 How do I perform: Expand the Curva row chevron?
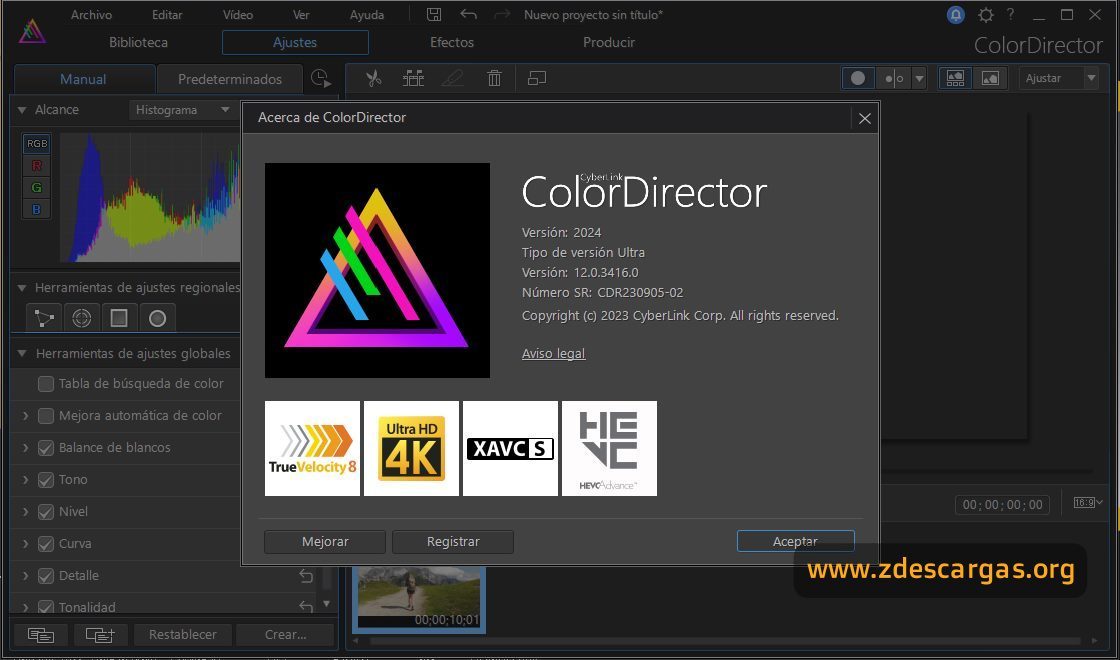26,544
